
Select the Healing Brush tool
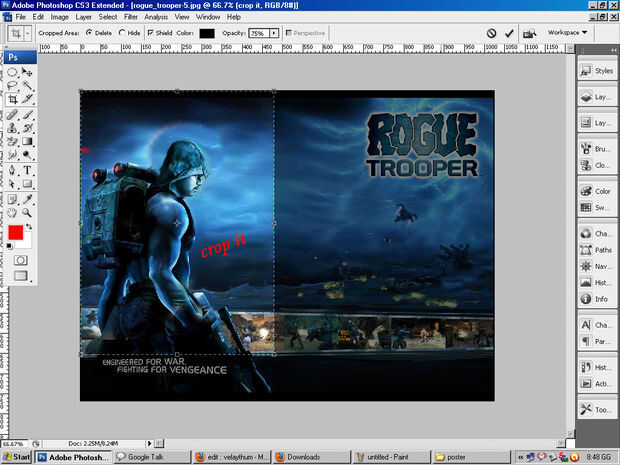tap(12, 115)
